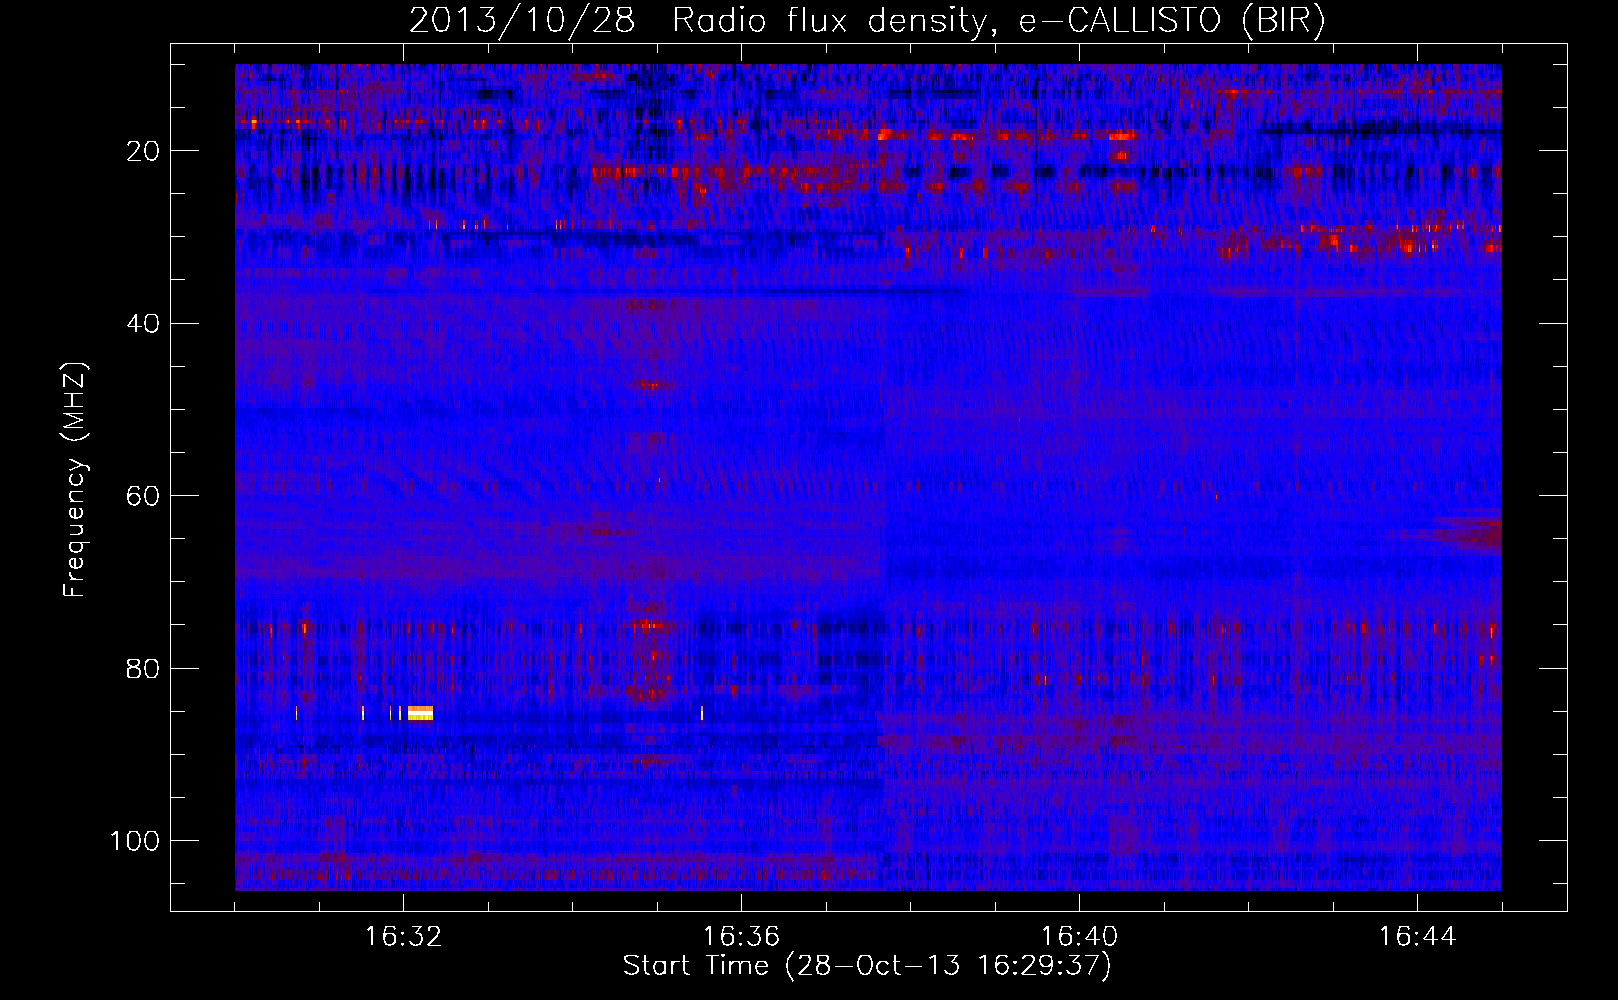Click the 16:40 time tick label
Screen dimensions: 1618x1000
1079,937
